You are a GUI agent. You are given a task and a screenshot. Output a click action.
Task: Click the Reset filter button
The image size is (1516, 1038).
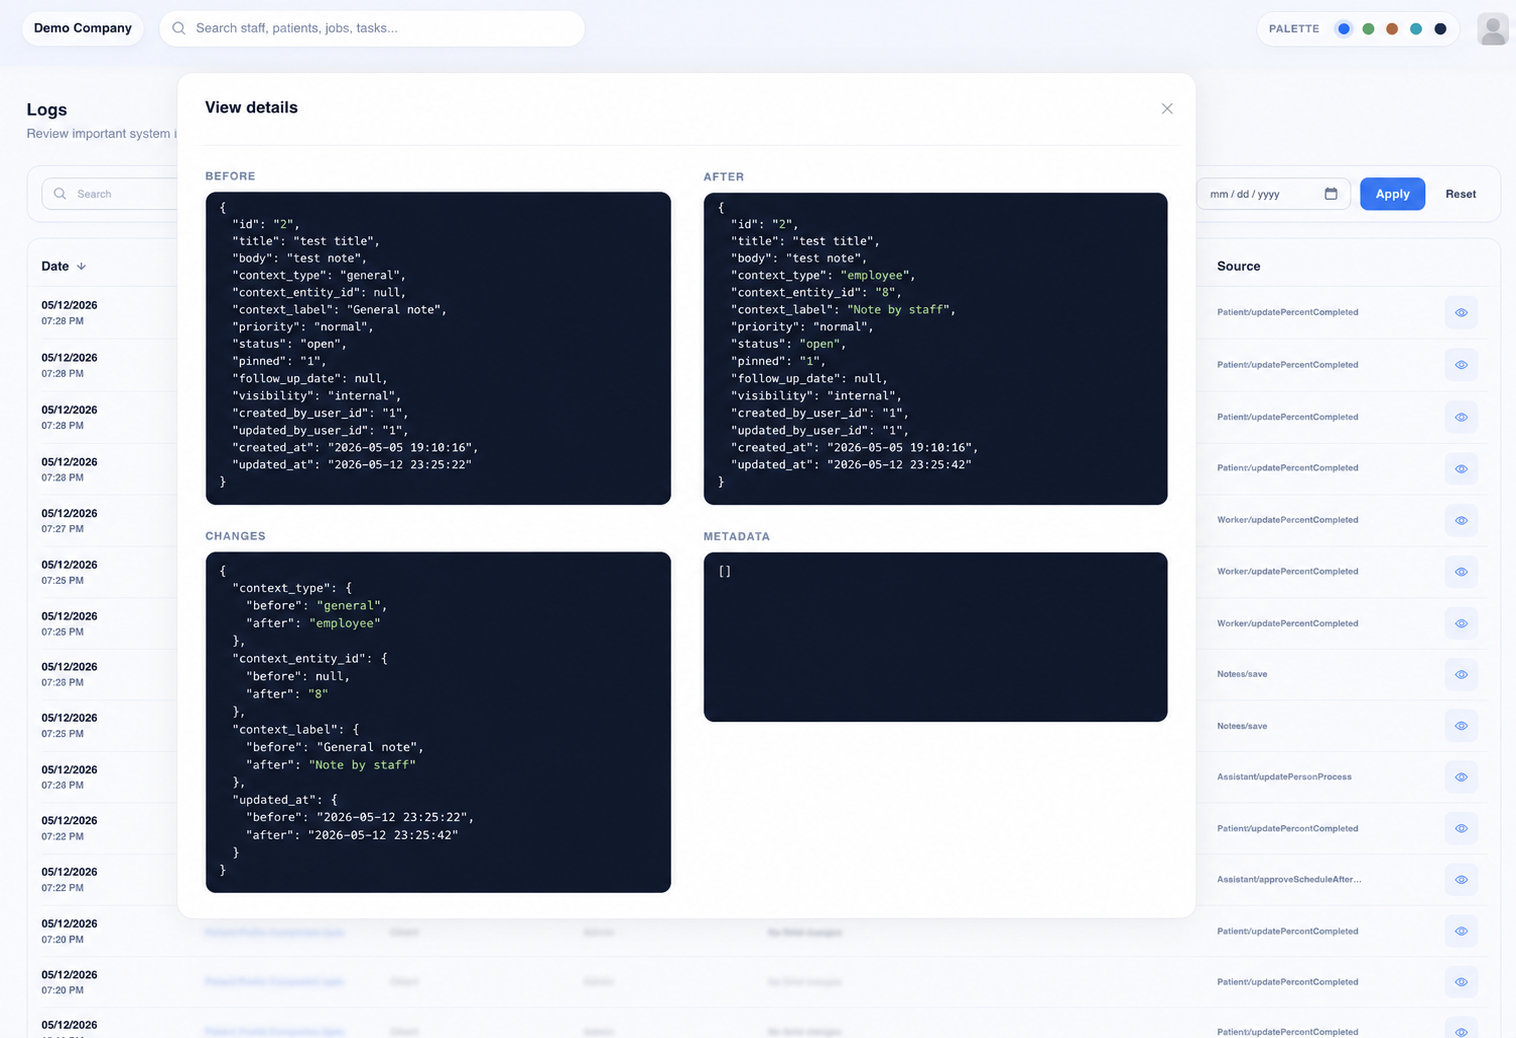1460,194
